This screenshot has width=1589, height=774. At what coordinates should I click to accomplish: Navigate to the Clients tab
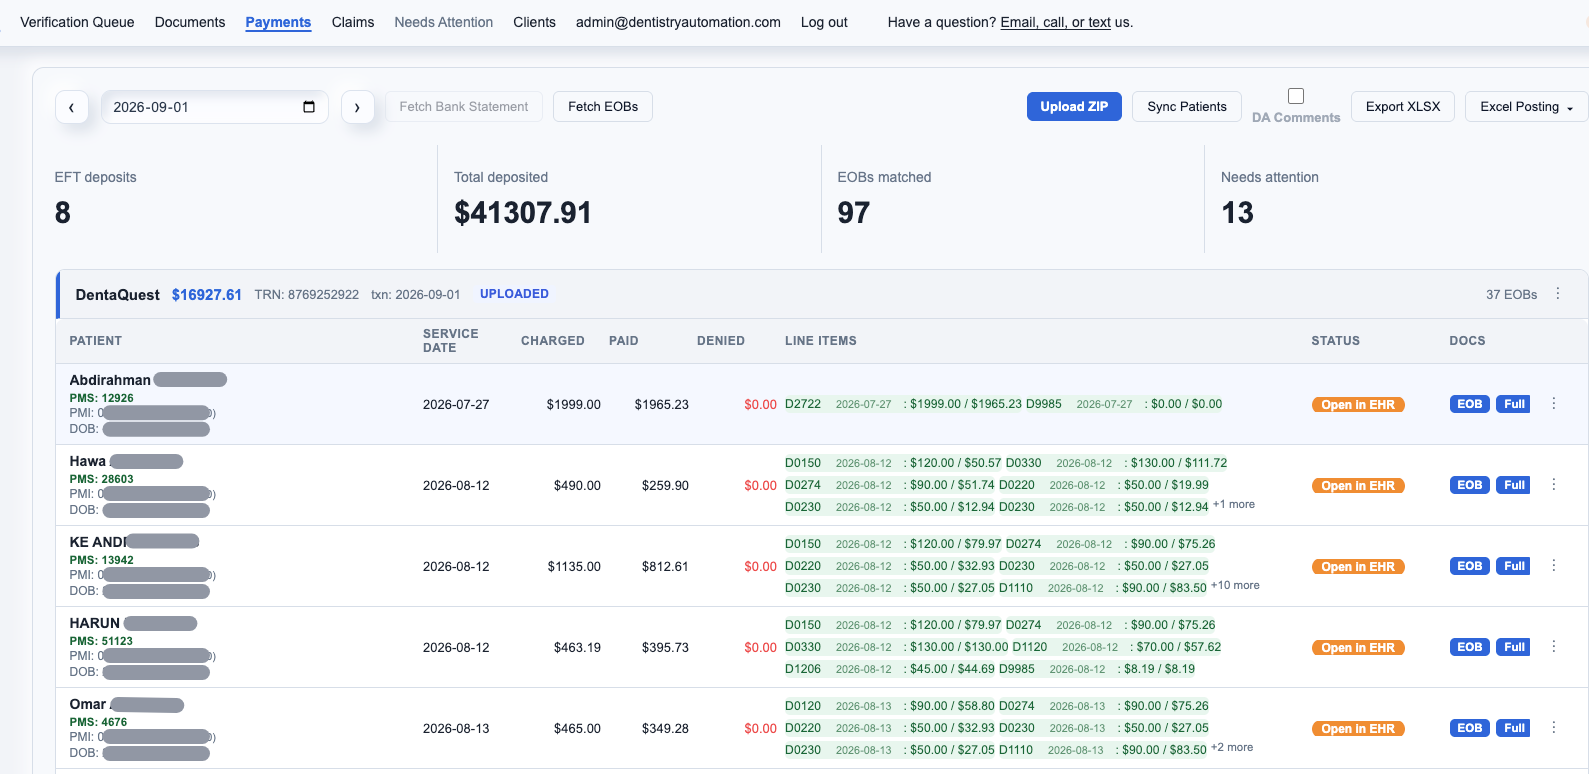pos(534,22)
